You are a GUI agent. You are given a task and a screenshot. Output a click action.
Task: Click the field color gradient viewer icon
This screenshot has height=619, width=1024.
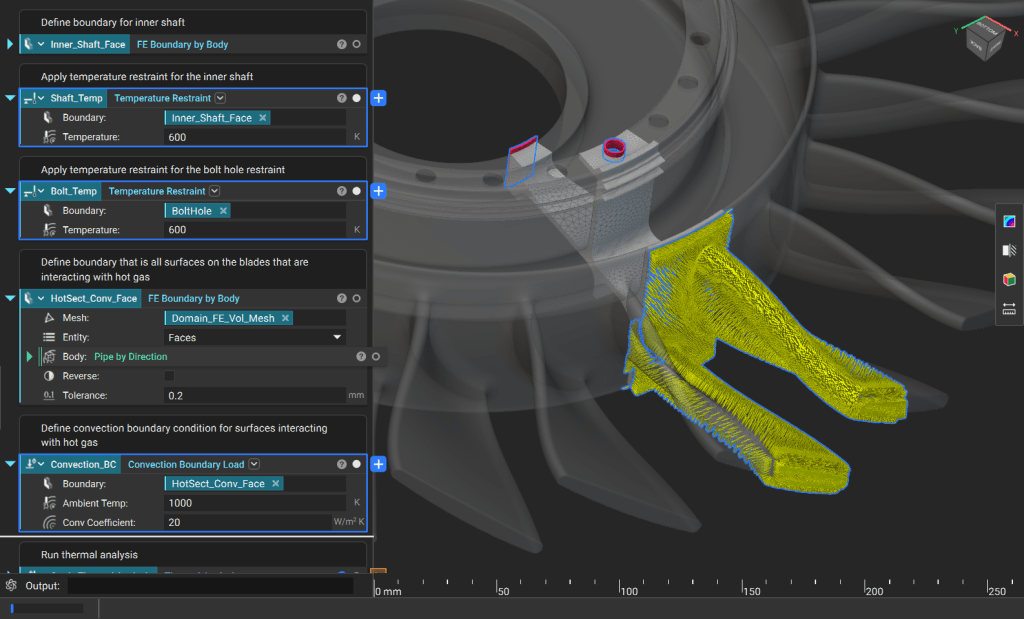coord(1008,222)
